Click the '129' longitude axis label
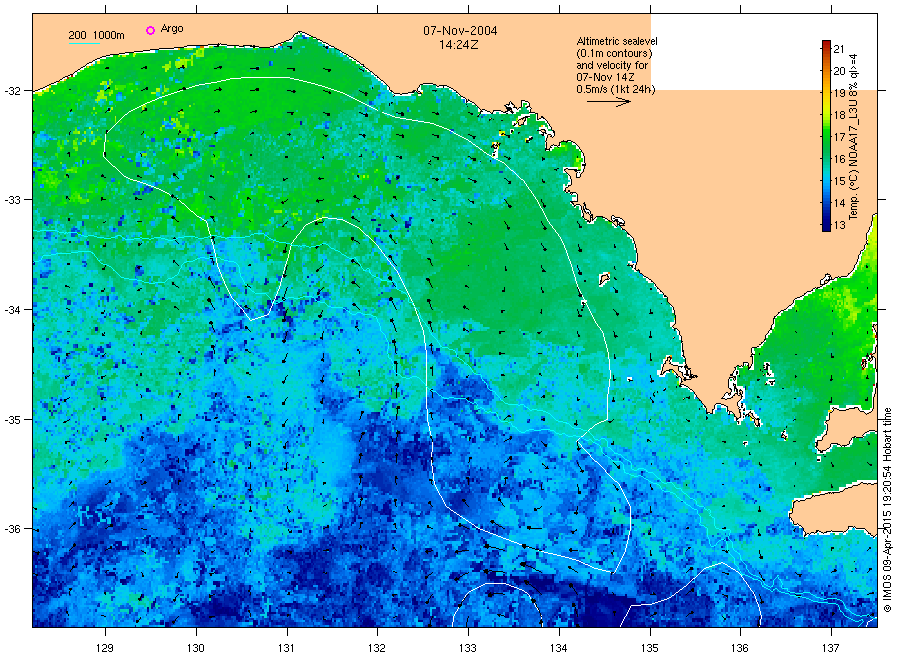 (x=105, y=648)
